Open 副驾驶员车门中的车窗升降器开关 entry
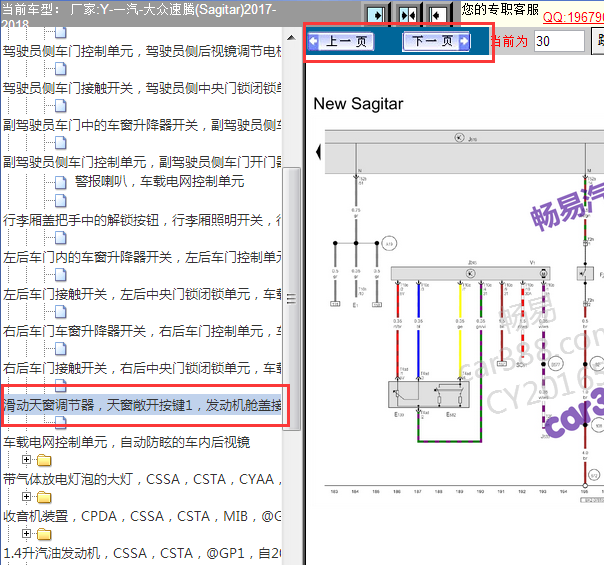Screen dimensions: 604x565 click(x=142, y=125)
